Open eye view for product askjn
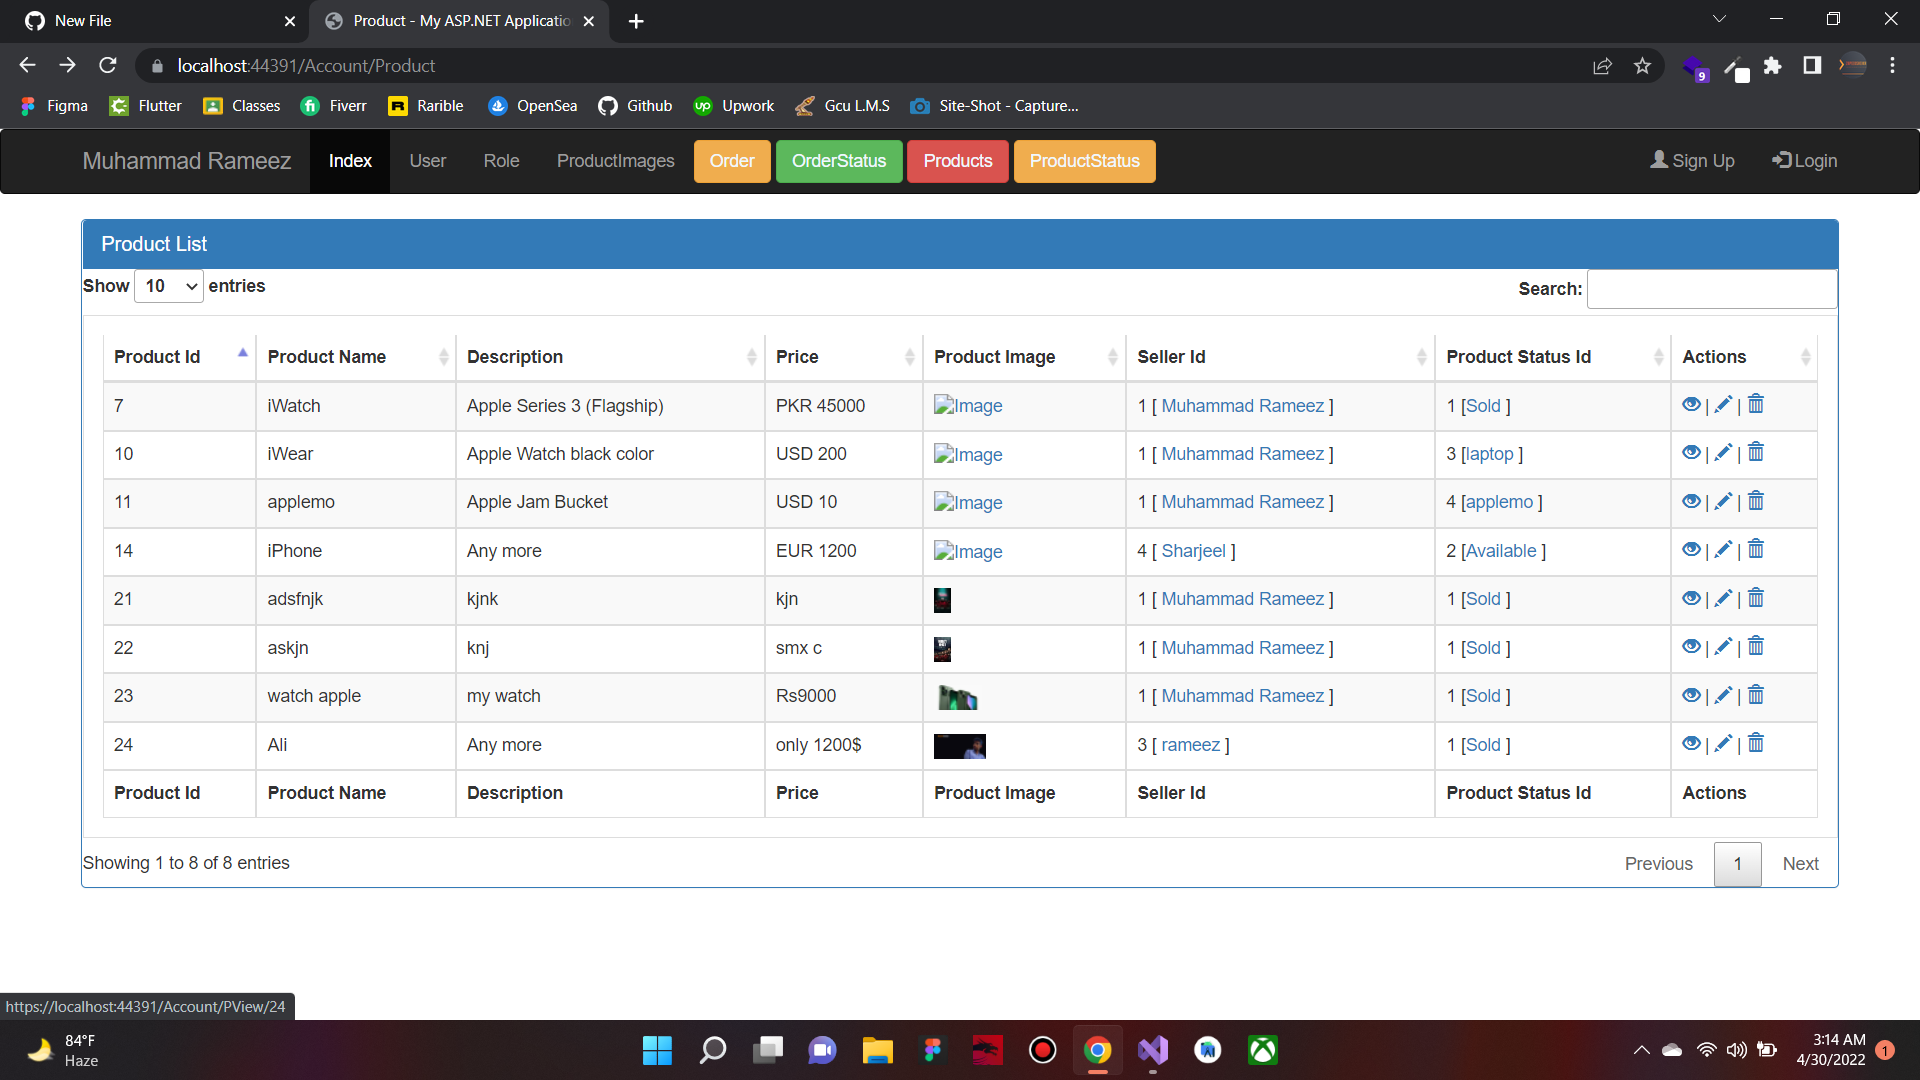This screenshot has width=1920, height=1080. [1691, 646]
